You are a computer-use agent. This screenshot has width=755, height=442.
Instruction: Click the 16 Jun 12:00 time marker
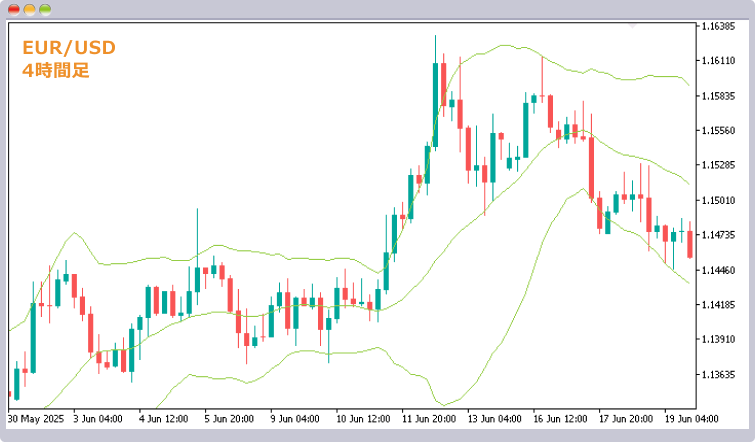(x=560, y=419)
